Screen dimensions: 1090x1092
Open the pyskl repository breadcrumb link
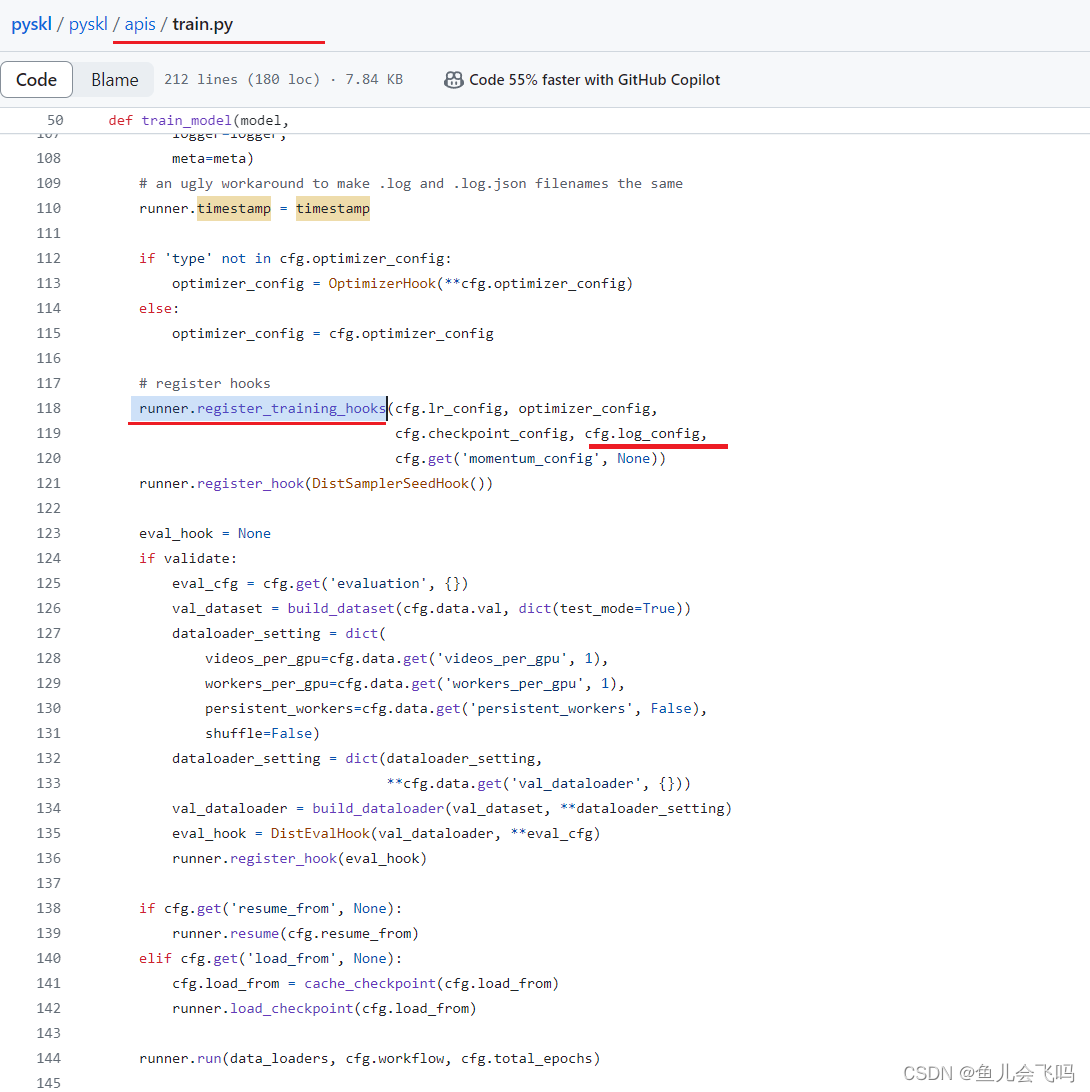coord(31,24)
